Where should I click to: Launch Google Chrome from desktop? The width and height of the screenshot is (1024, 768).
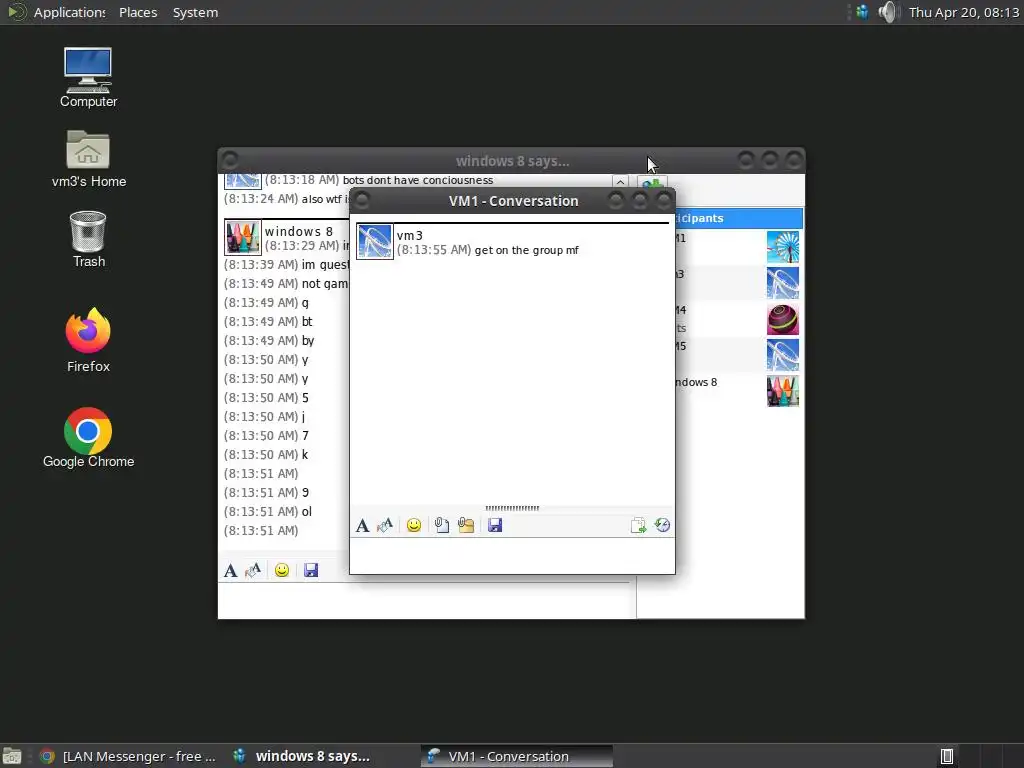(x=88, y=438)
